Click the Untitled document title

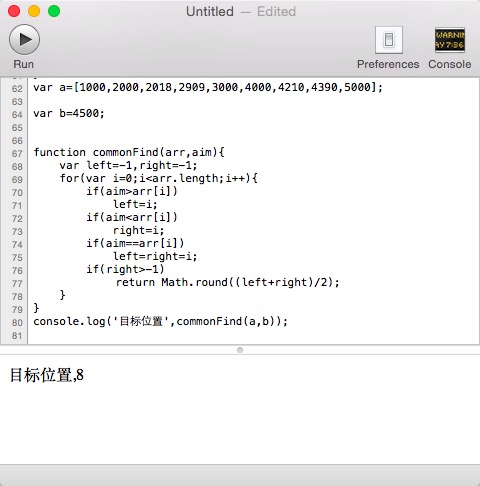(x=210, y=12)
